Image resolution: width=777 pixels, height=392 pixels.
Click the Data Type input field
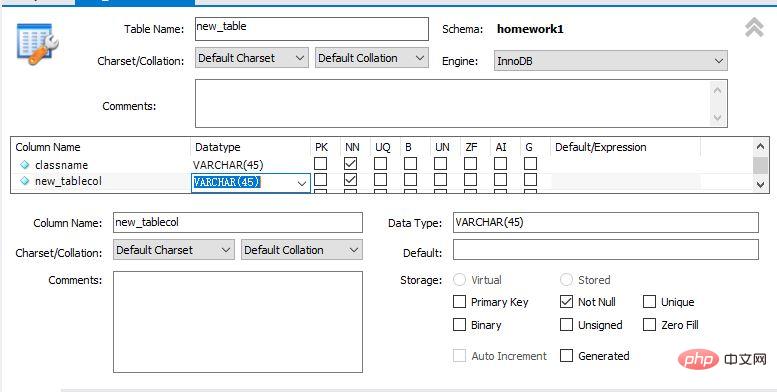[606, 223]
